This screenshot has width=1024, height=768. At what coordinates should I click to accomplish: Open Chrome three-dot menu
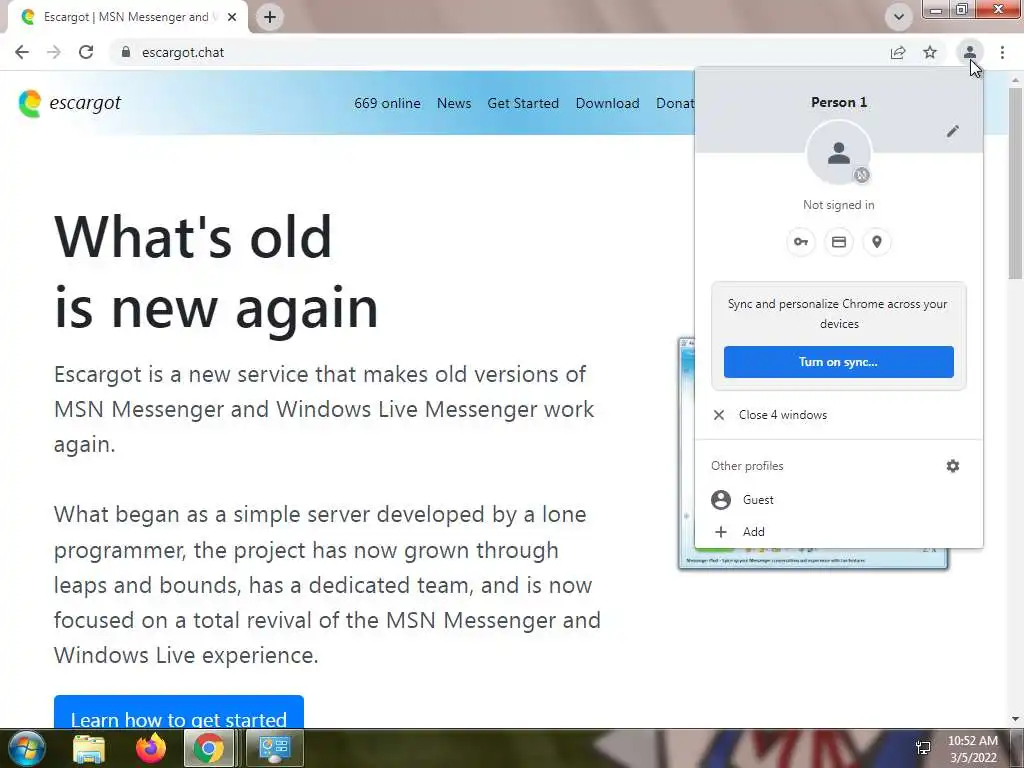coord(1002,52)
